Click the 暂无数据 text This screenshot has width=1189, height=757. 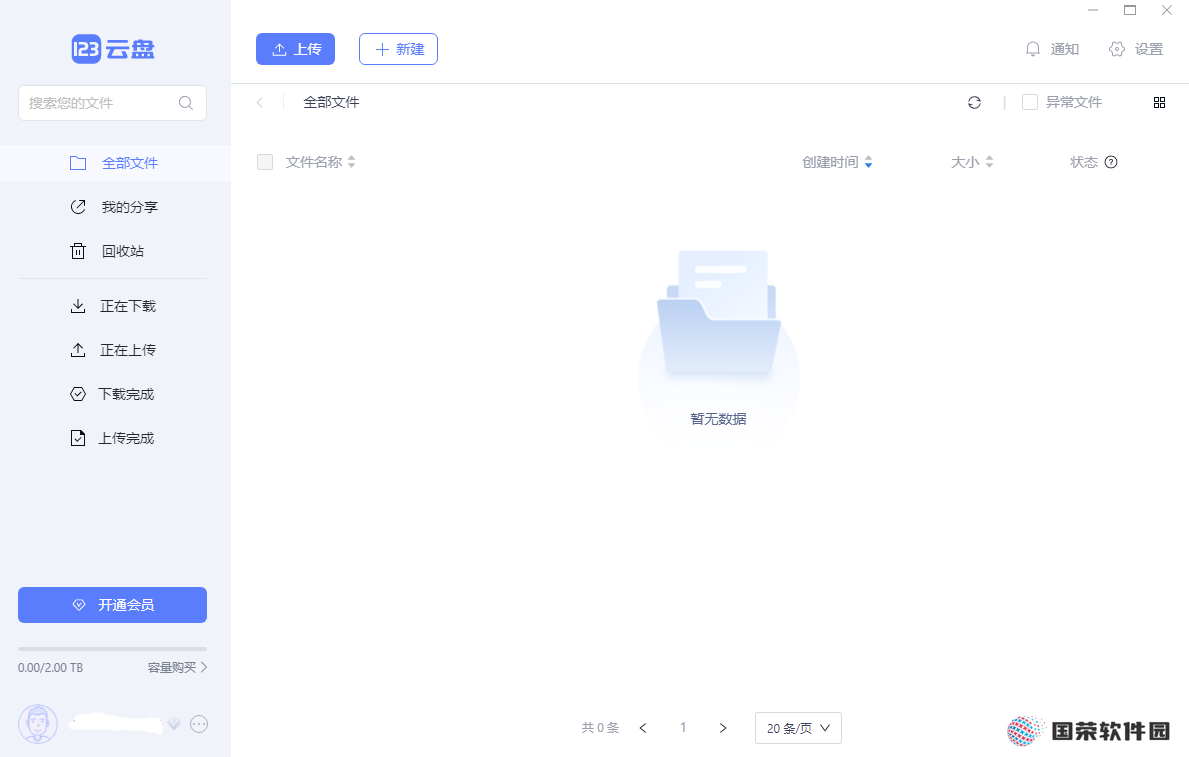click(x=718, y=419)
